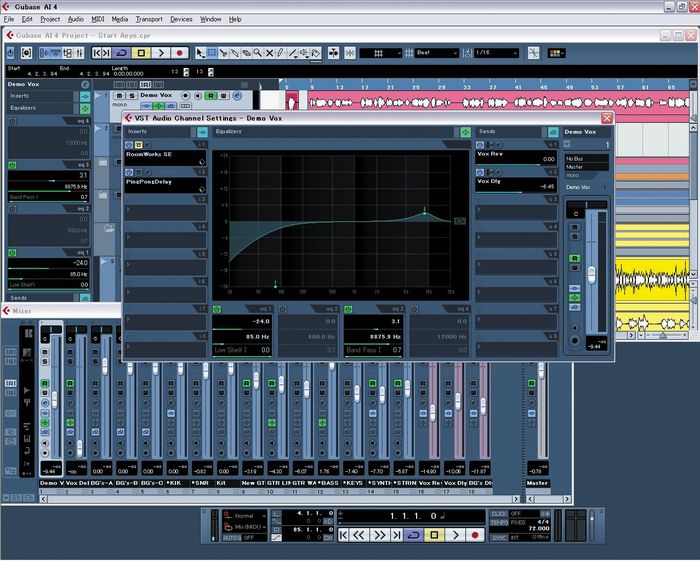Select the Range Selection tool
This screenshot has width=700, height=561.
point(212,53)
